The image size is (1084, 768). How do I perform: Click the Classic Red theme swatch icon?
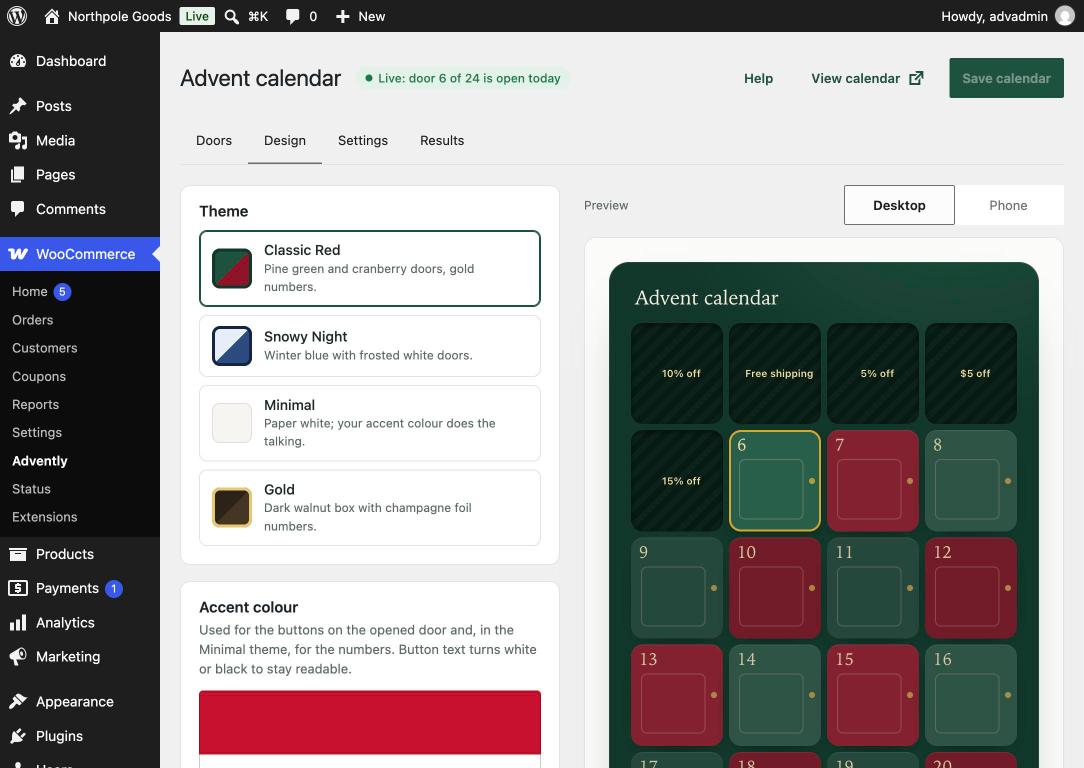pos(232,268)
